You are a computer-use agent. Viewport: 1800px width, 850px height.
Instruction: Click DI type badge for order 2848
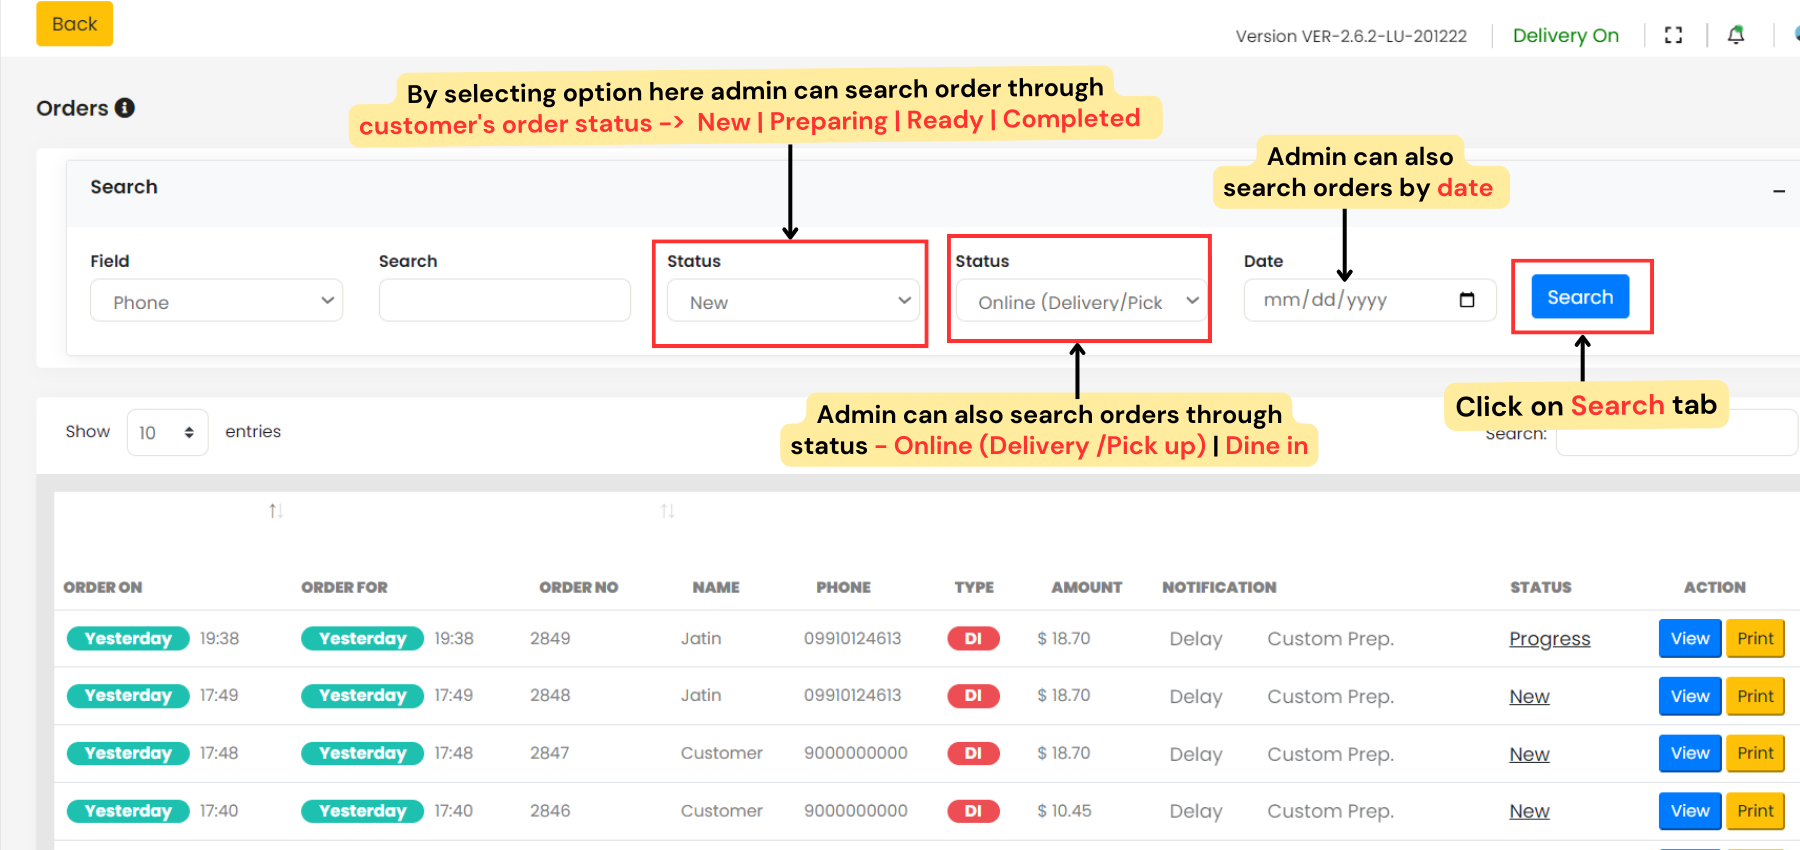pyautogui.click(x=973, y=696)
